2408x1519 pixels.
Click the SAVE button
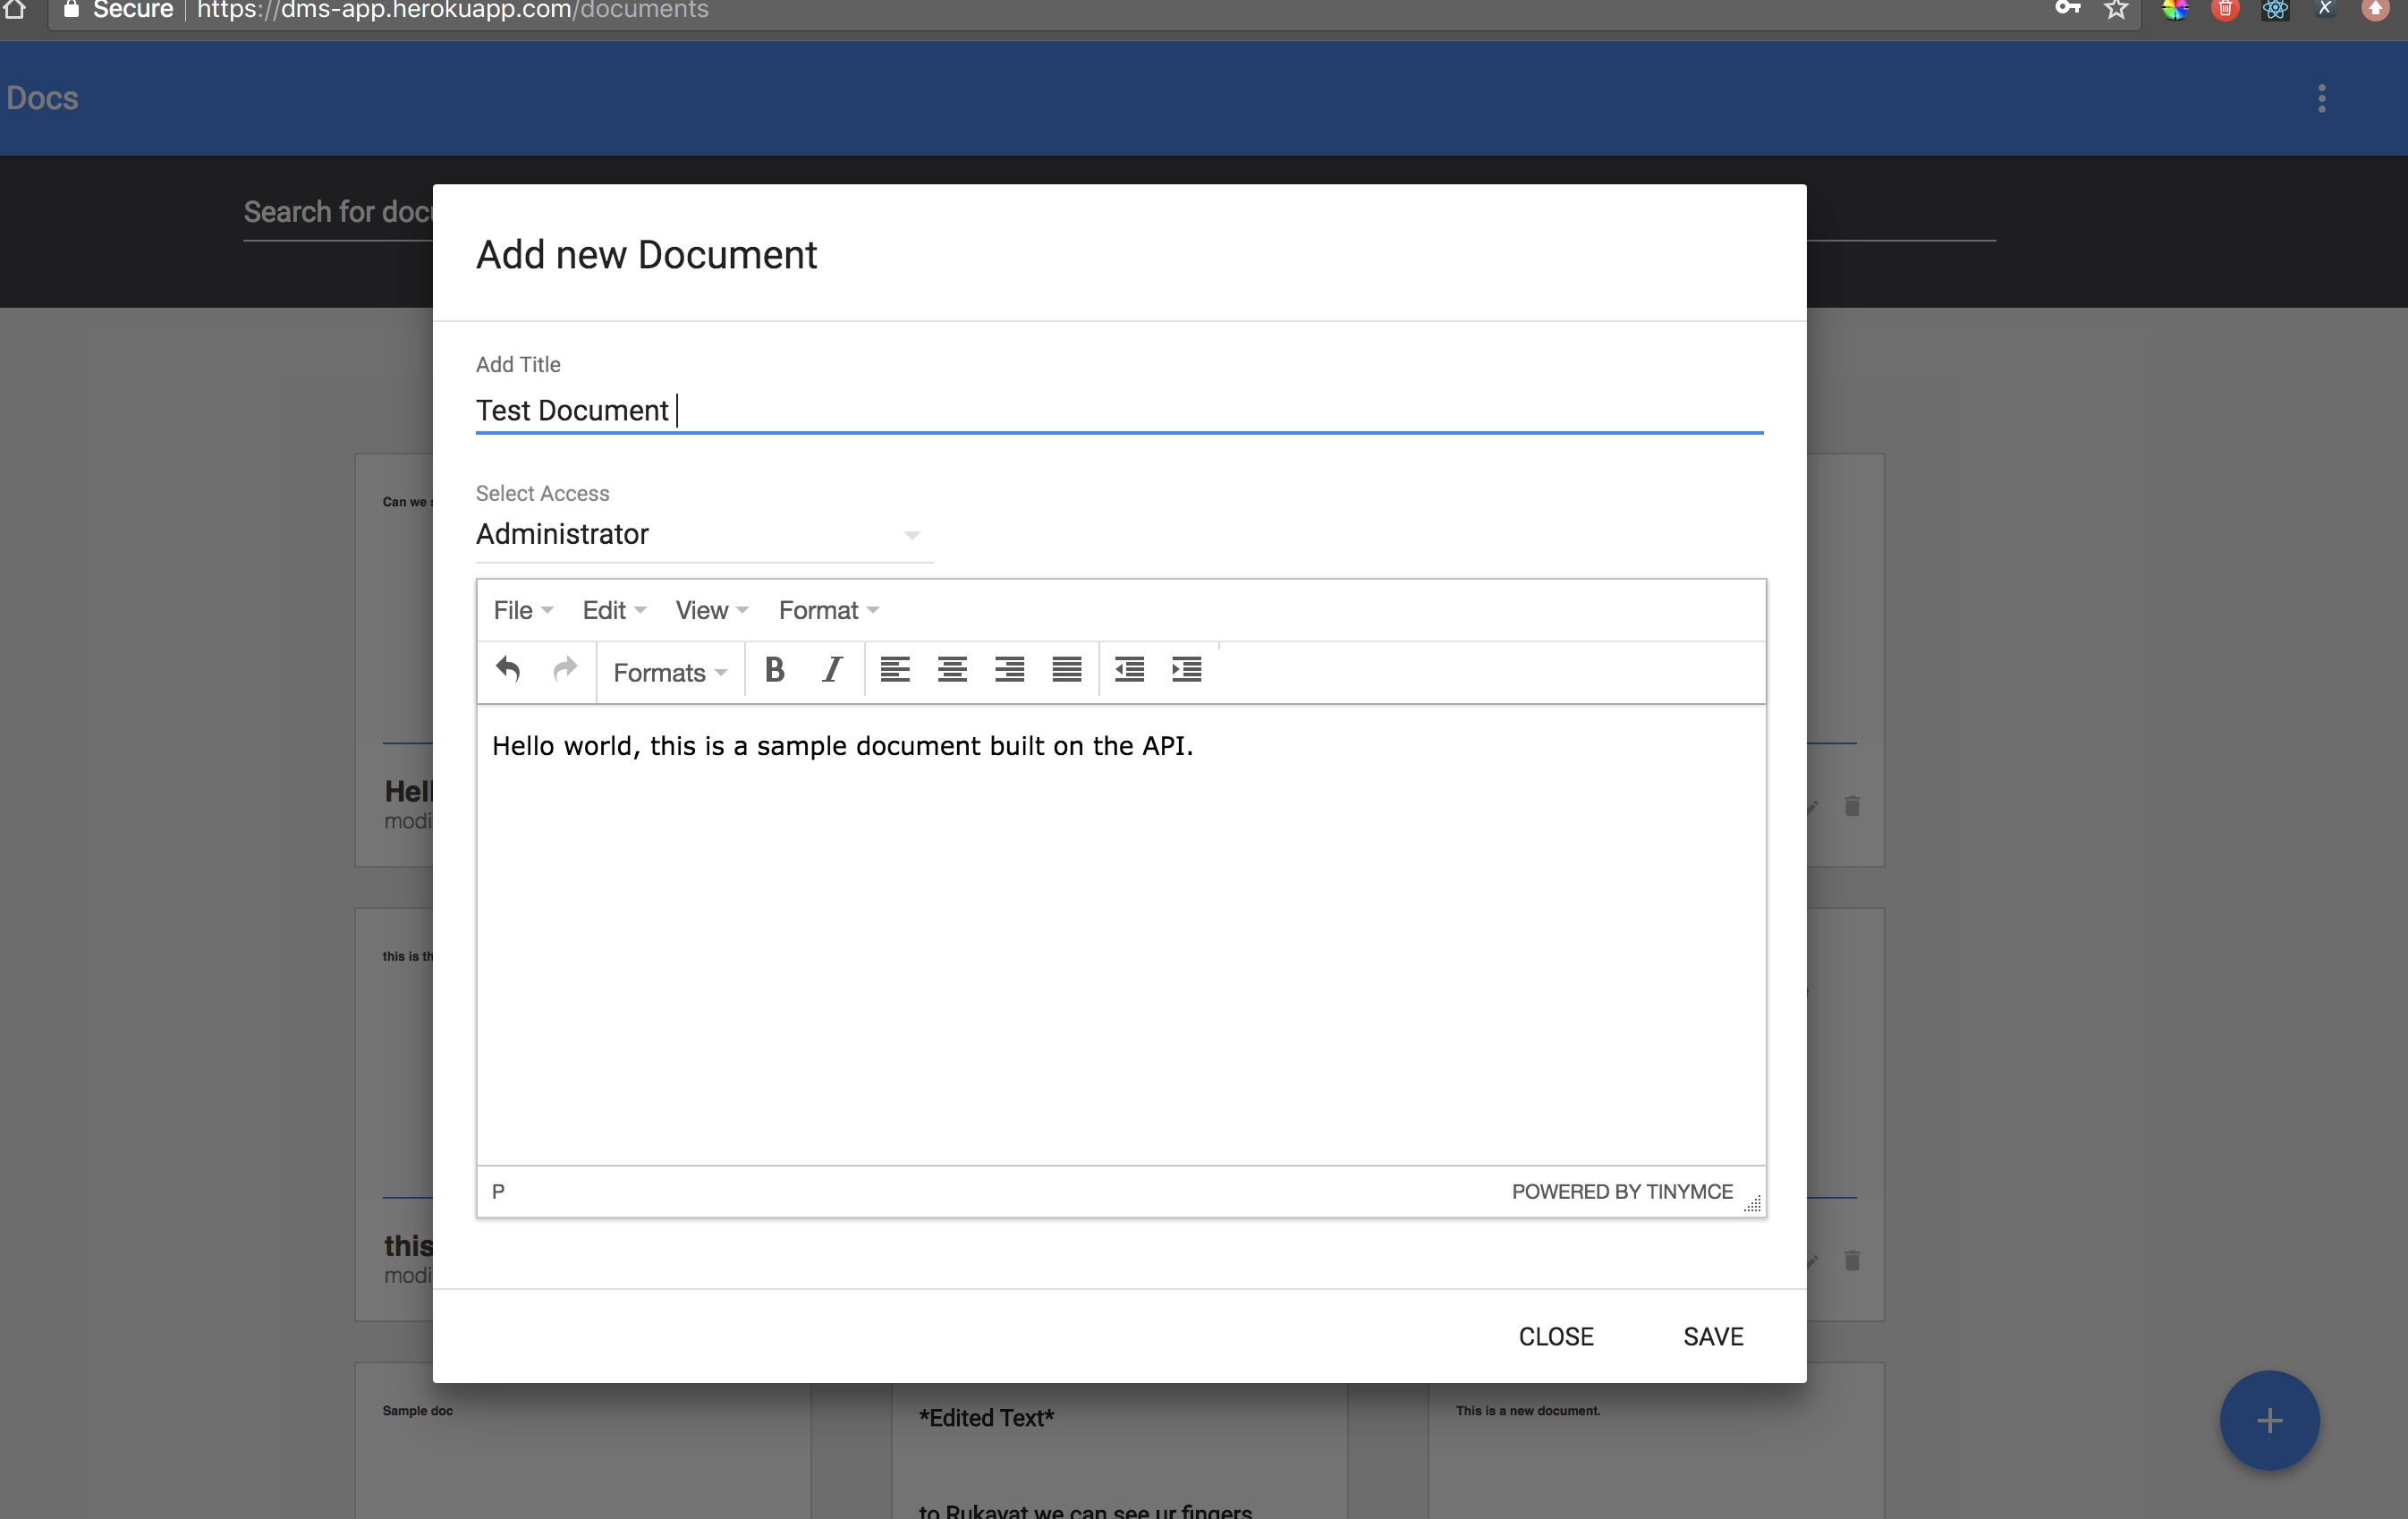1713,1336
